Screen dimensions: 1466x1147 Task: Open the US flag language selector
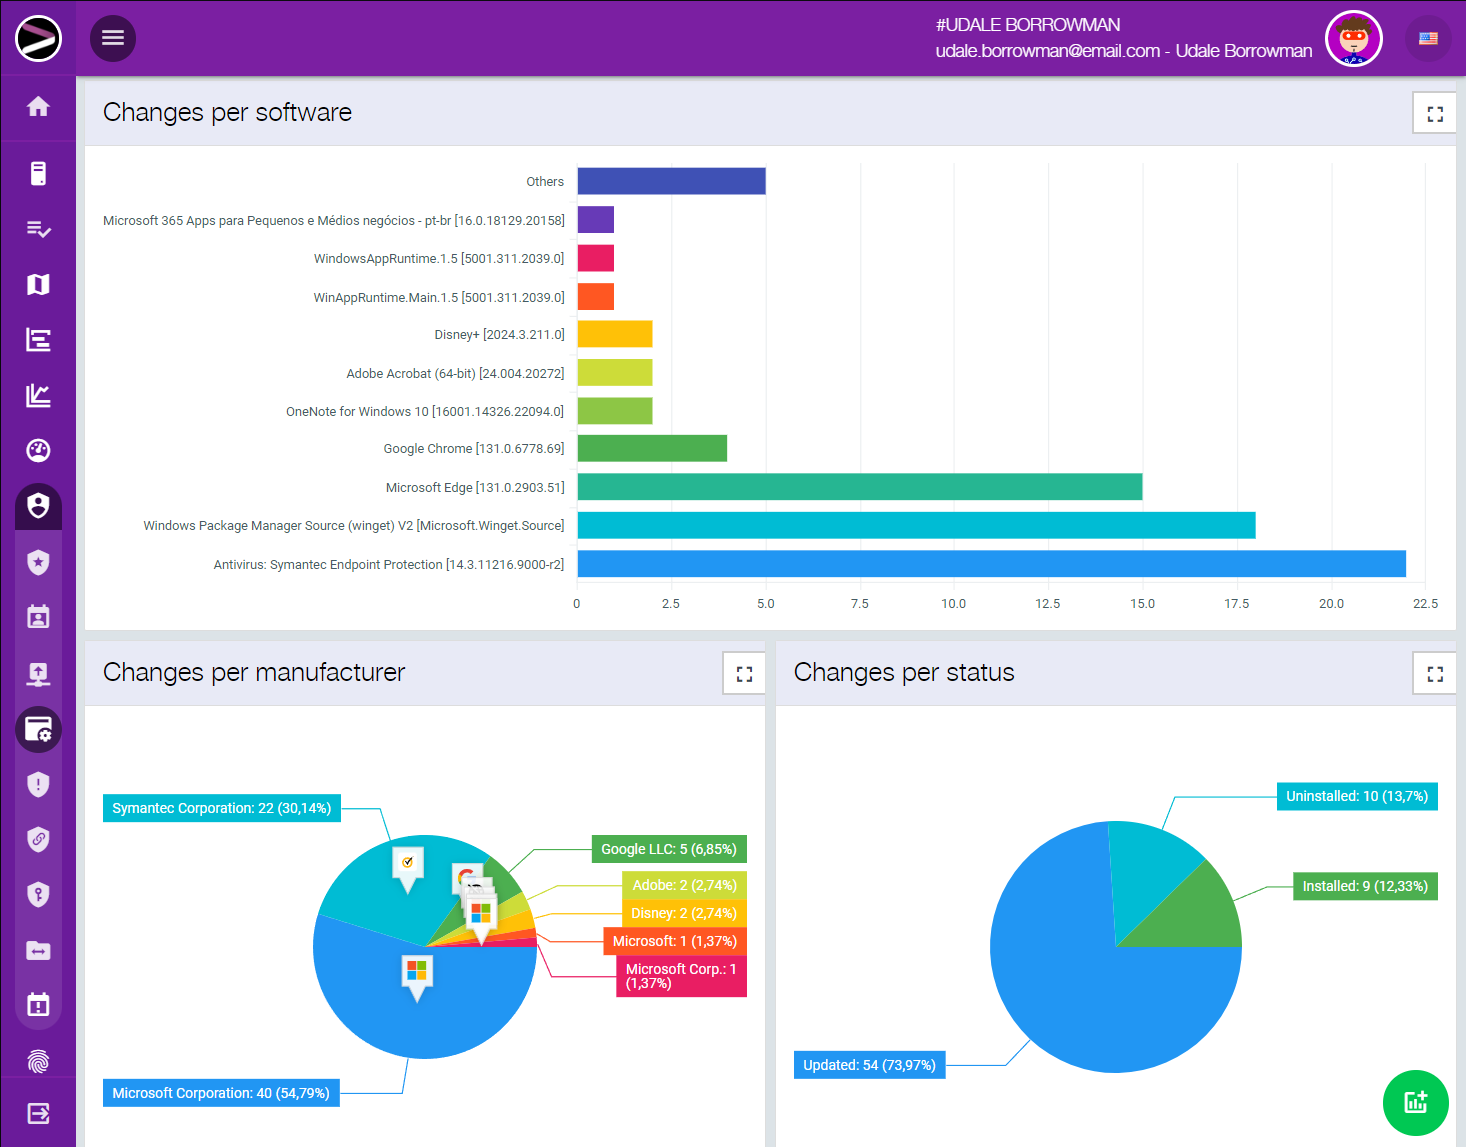click(1428, 39)
